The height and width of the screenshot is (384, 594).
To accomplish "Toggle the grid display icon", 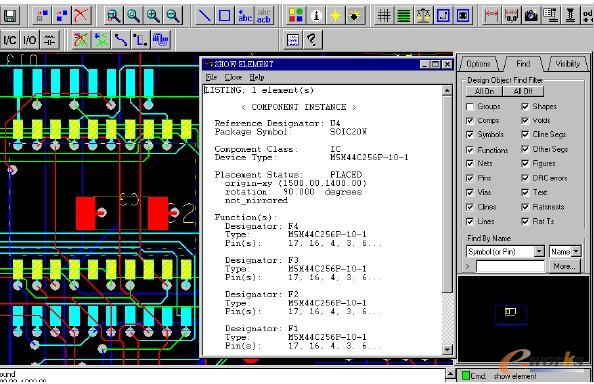I will pos(384,16).
